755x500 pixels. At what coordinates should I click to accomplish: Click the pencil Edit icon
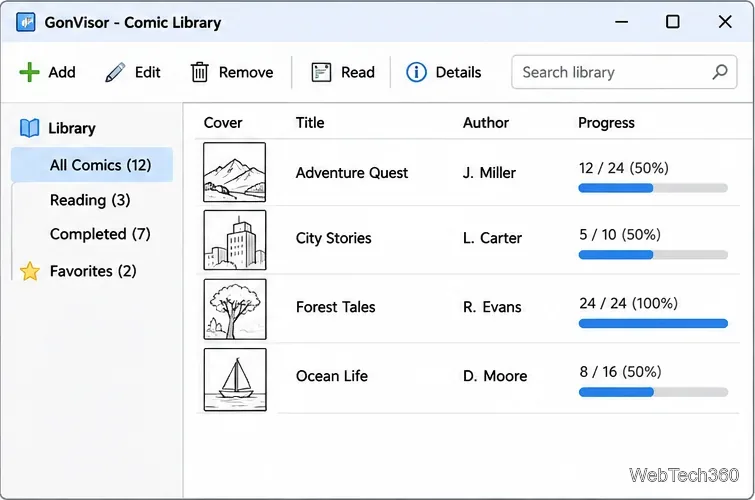coord(115,72)
